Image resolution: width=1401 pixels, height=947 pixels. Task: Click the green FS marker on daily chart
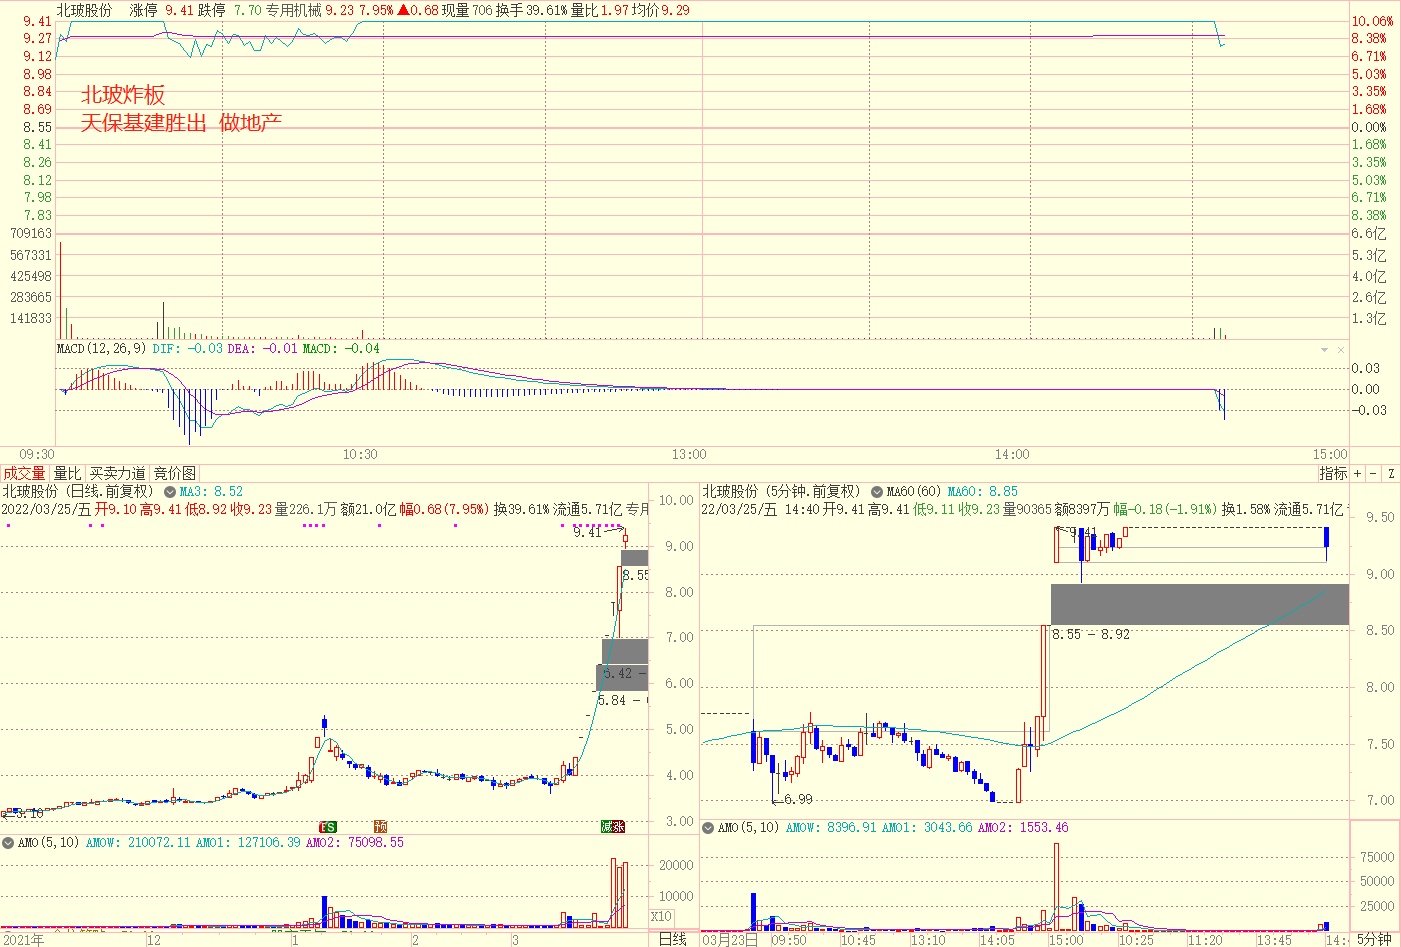point(327,826)
